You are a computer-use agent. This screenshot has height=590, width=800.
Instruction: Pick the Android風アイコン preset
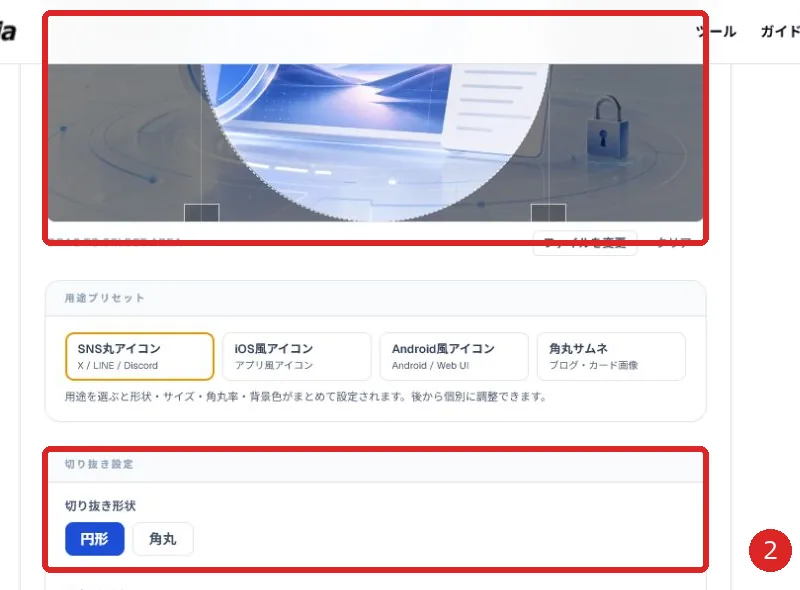(x=454, y=356)
